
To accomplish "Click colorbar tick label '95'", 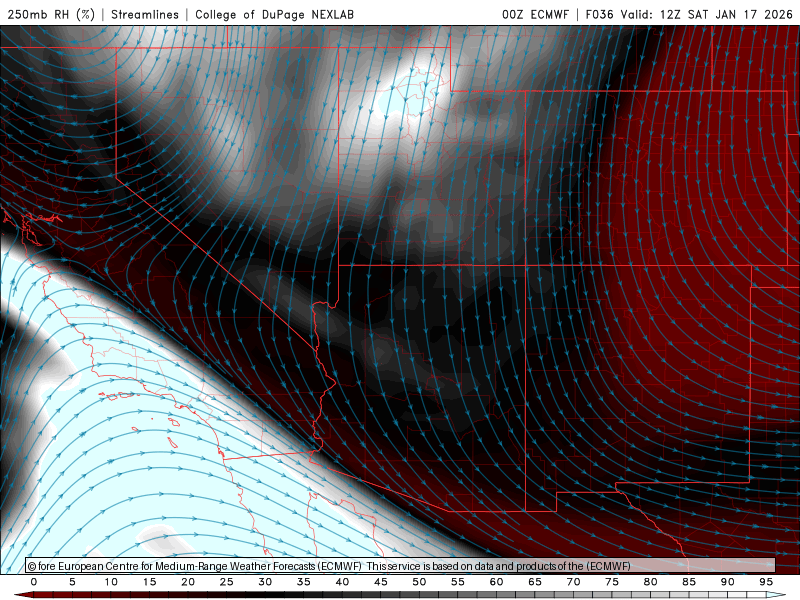I will tap(766, 582).
